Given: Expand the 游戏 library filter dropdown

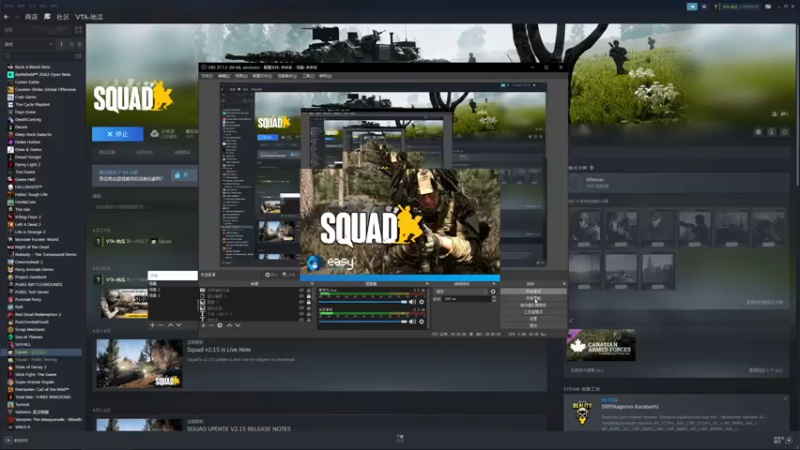Looking at the screenshot, I should 29,44.
